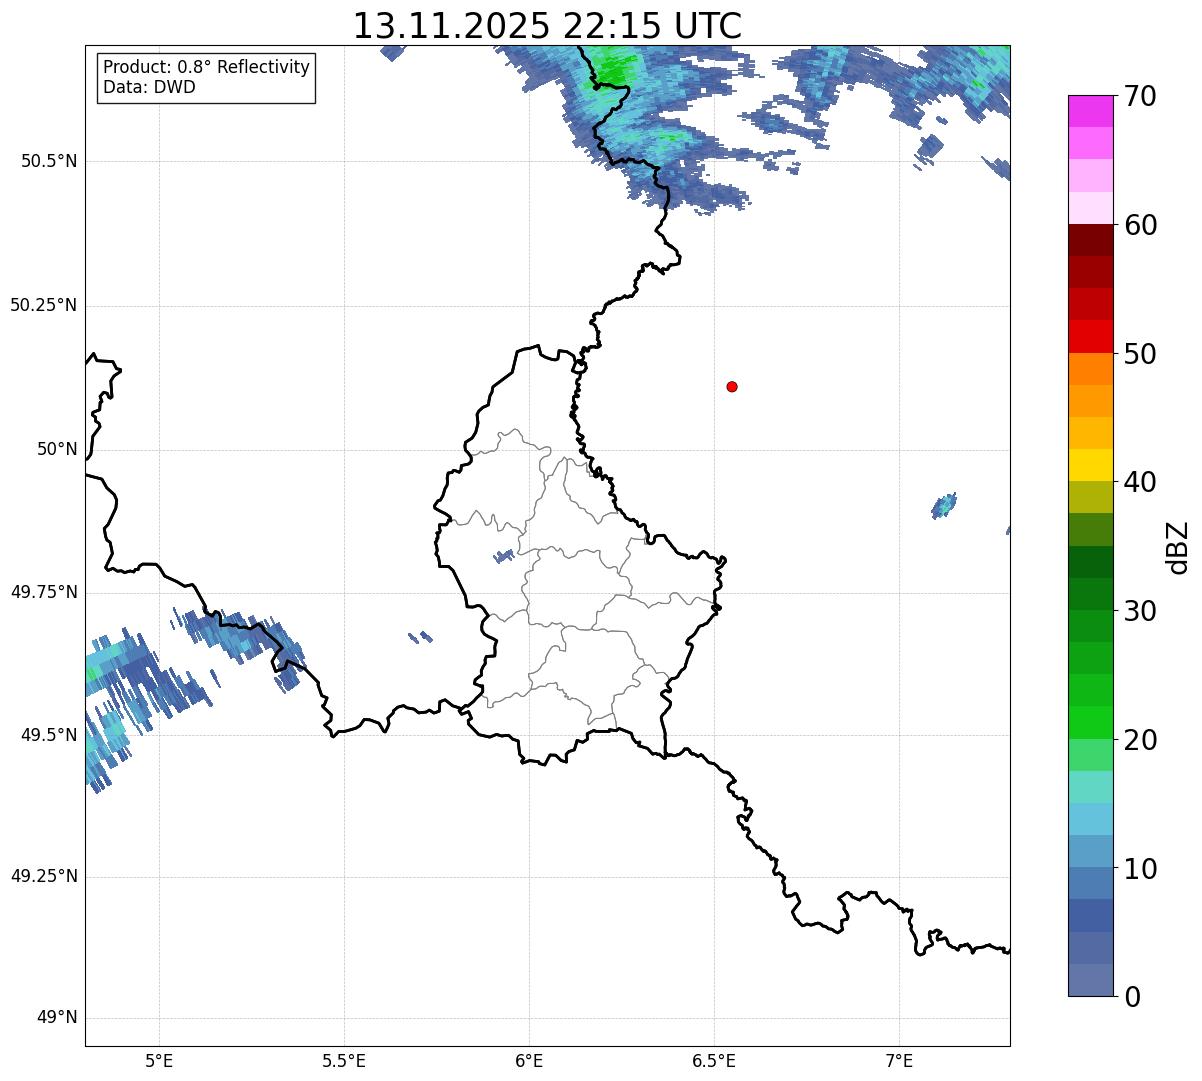Click the colorbar tick value 0

1132,997
